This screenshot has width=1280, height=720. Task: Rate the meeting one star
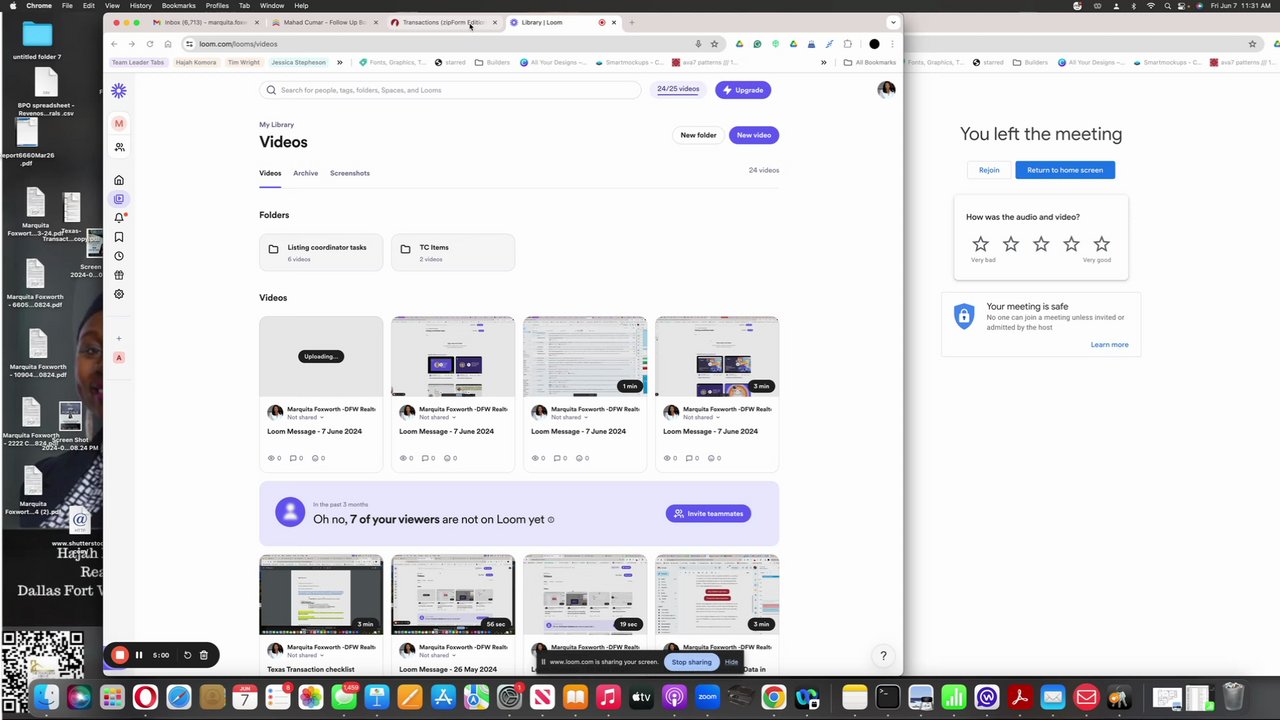point(981,244)
